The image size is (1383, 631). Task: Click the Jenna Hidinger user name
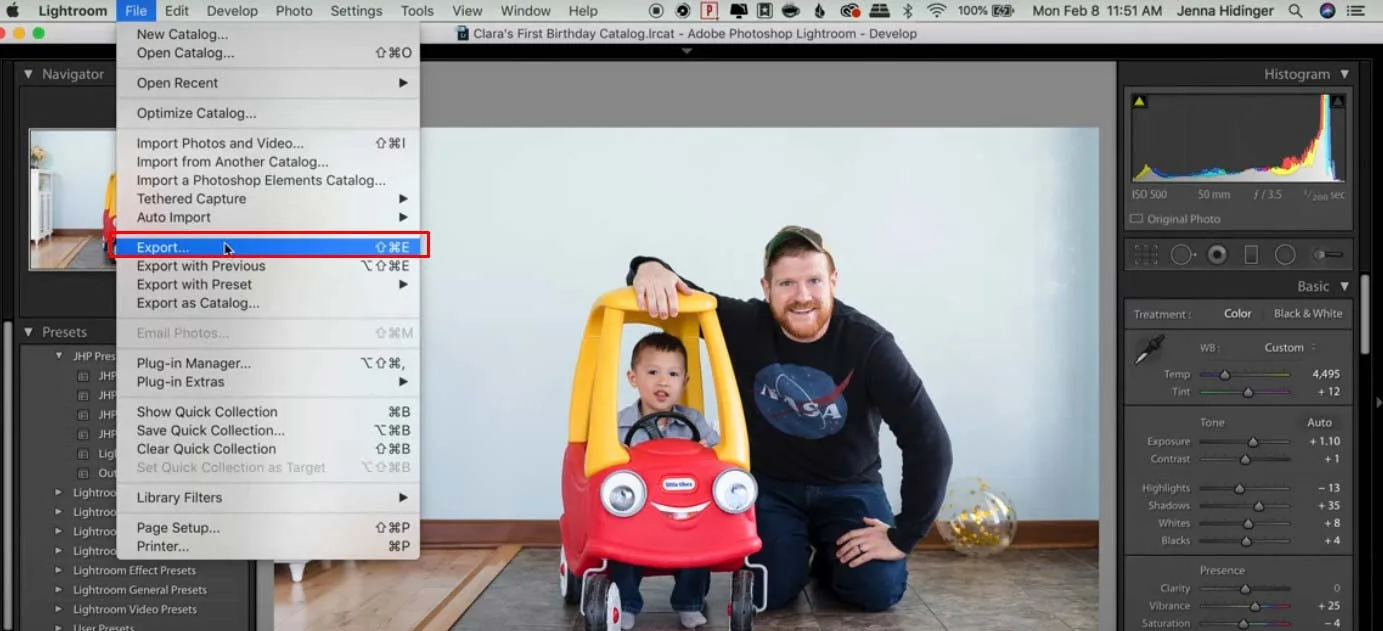pos(1227,11)
